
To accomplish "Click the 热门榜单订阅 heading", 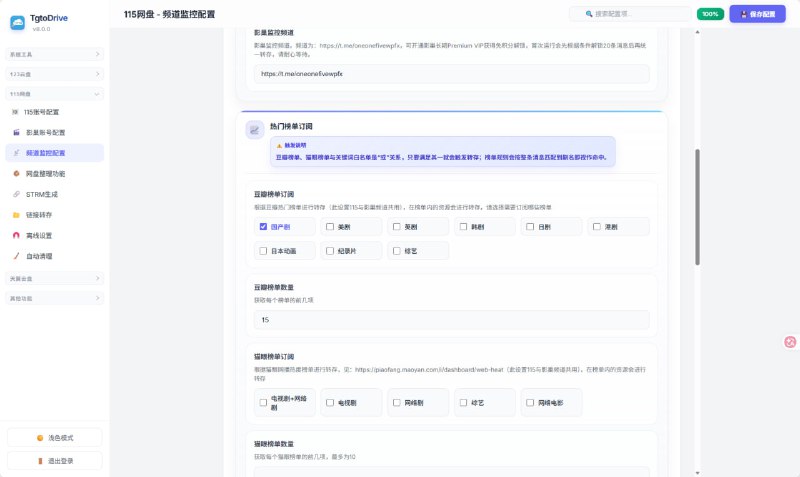I will click(x=291, y=127).
